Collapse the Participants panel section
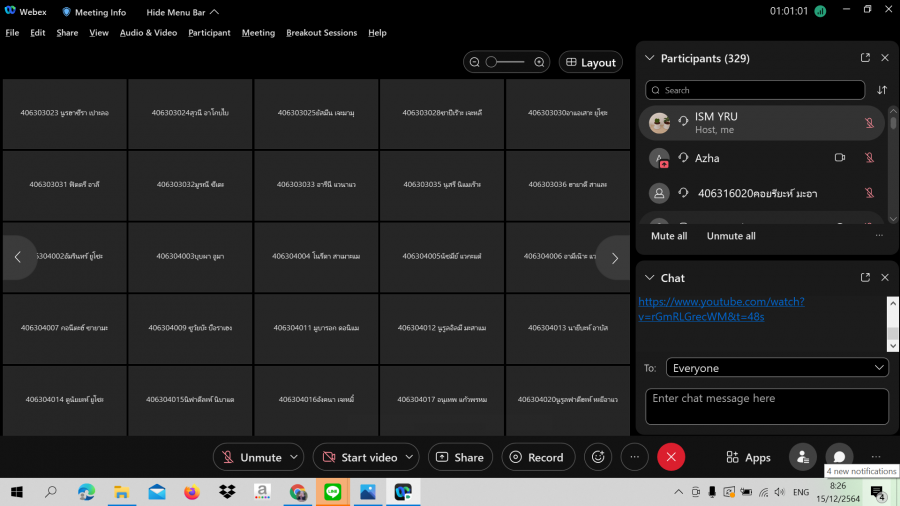This screenshot has height=506, width=900. [x=649, y=58]
